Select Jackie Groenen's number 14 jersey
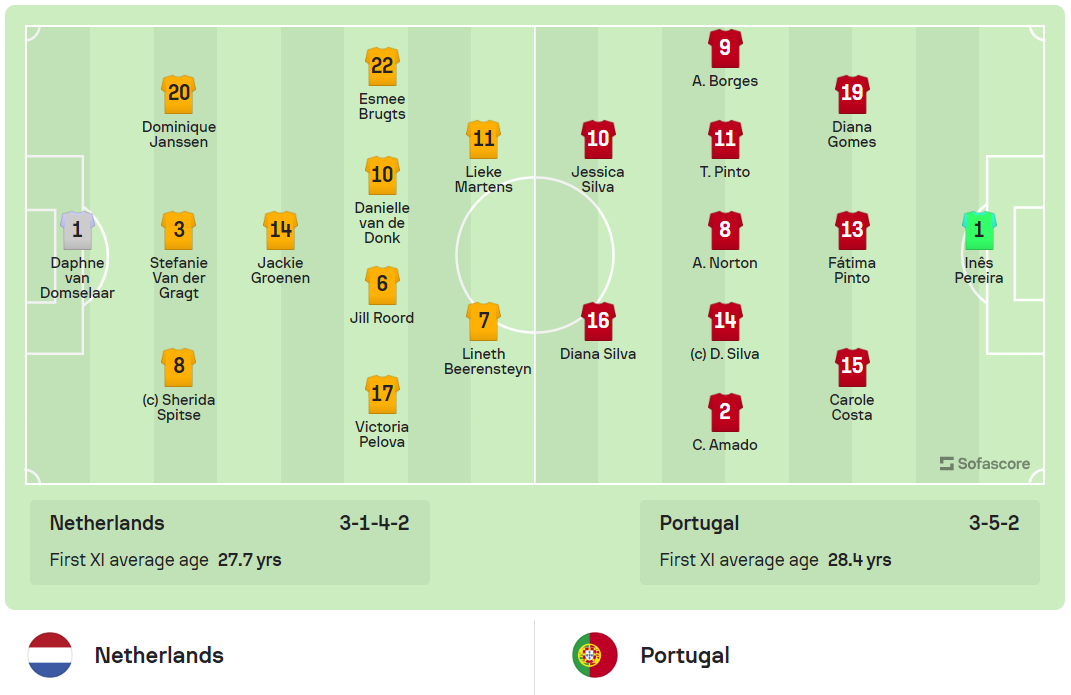Viewport: 1071px width, 695px height. click(280, 231)
